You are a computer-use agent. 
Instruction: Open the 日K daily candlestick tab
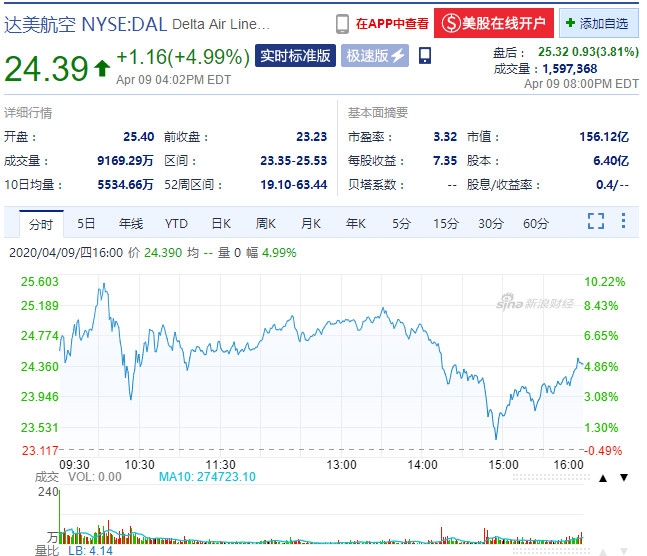(x=221, y=223)
